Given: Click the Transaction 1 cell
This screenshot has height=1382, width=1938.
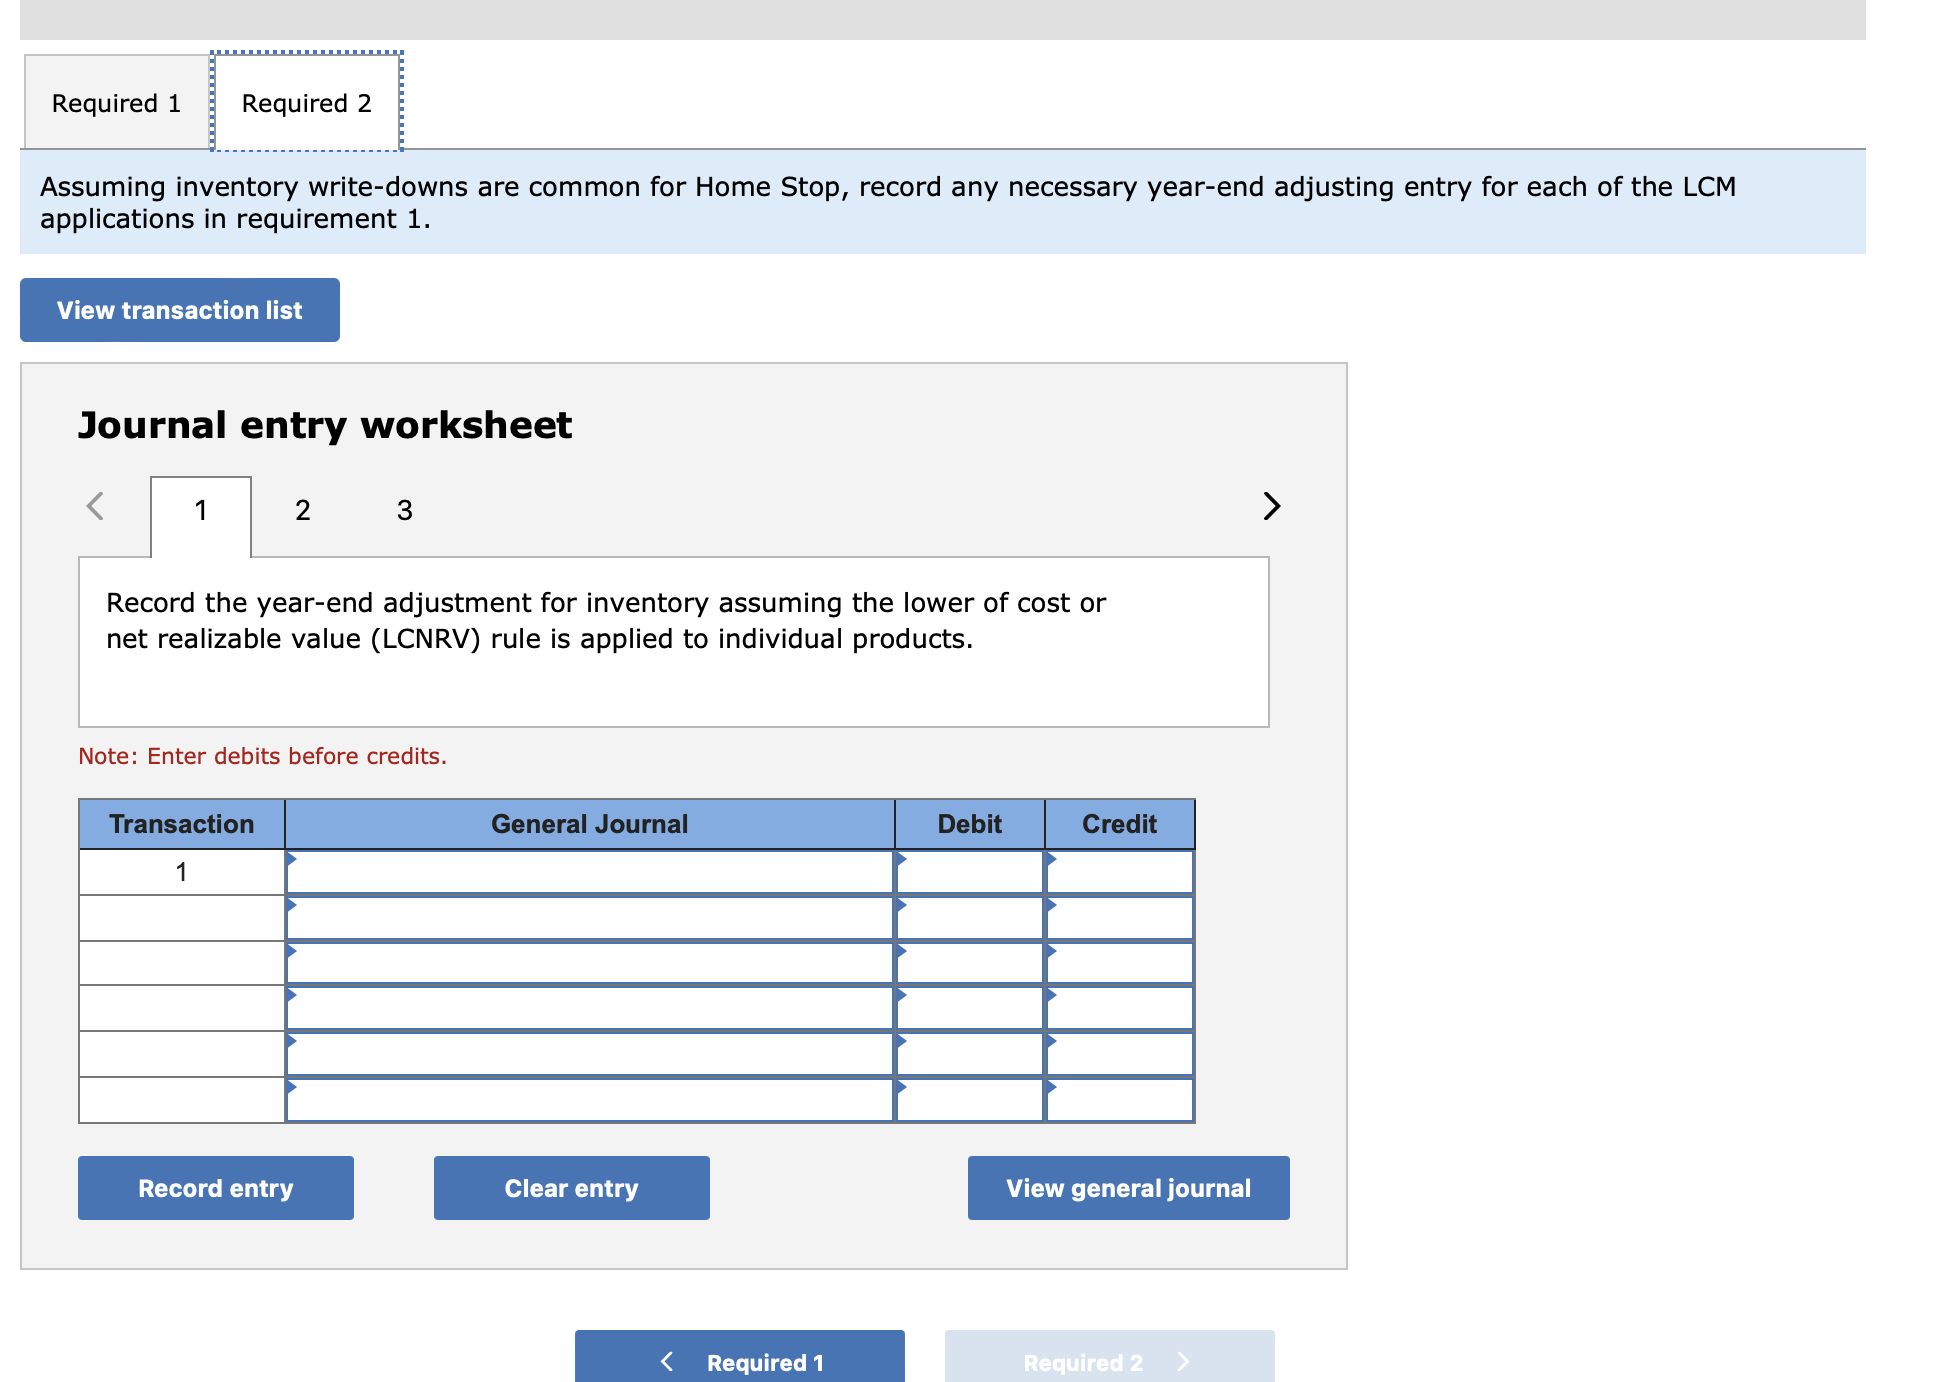Looking at the screenshot, I should [x=181, y=870].
